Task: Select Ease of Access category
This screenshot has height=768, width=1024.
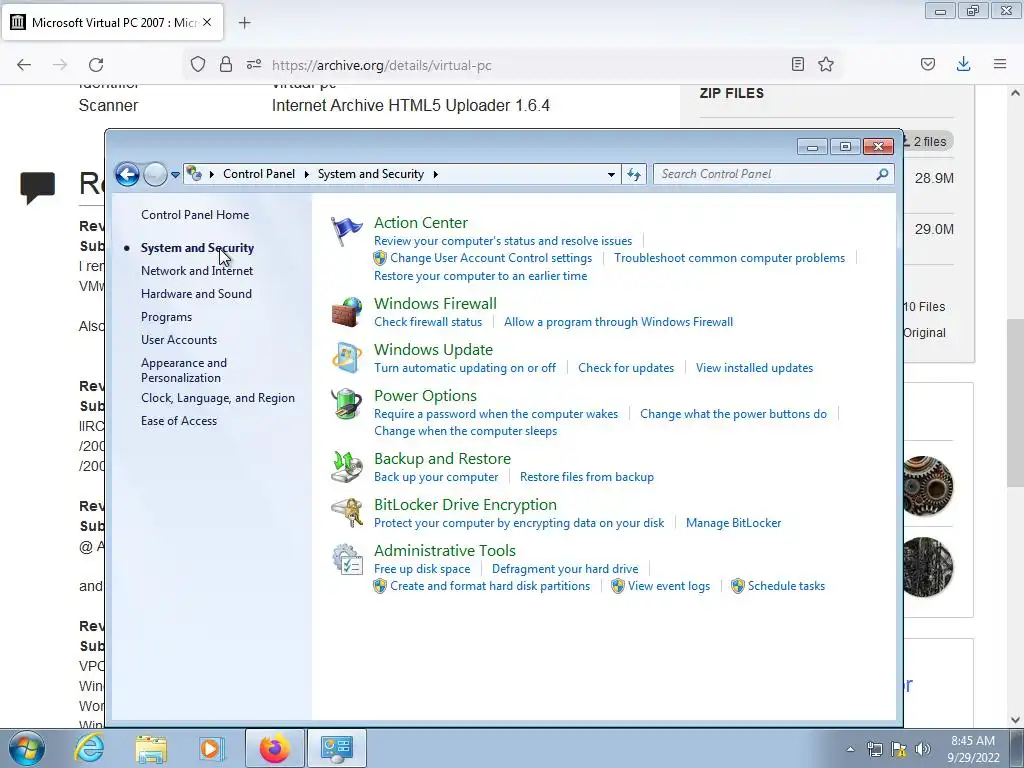Action: pos(179,421)
